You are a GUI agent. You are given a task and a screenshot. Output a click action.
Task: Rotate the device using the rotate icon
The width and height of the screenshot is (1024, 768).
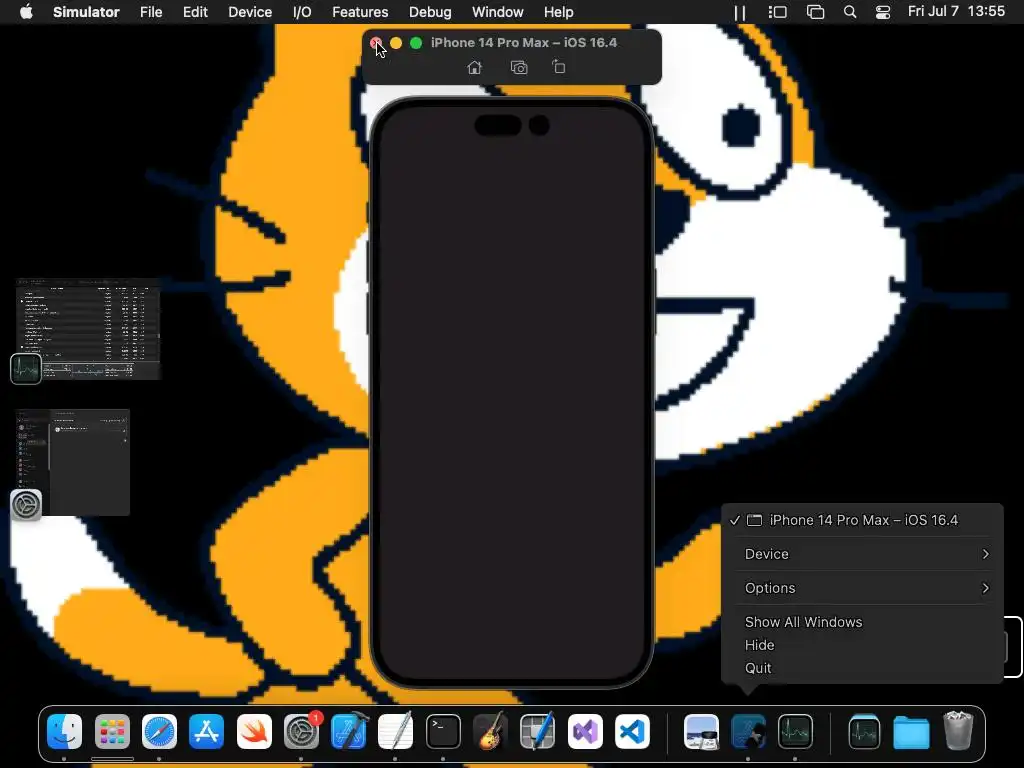click(559, 67)
